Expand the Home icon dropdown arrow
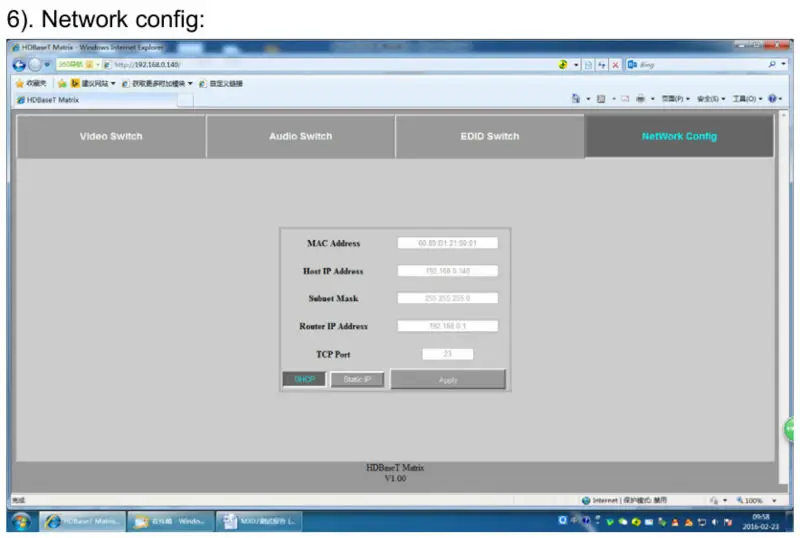The width and height of the screenshot is (800, 538). [x=588, y=99]
